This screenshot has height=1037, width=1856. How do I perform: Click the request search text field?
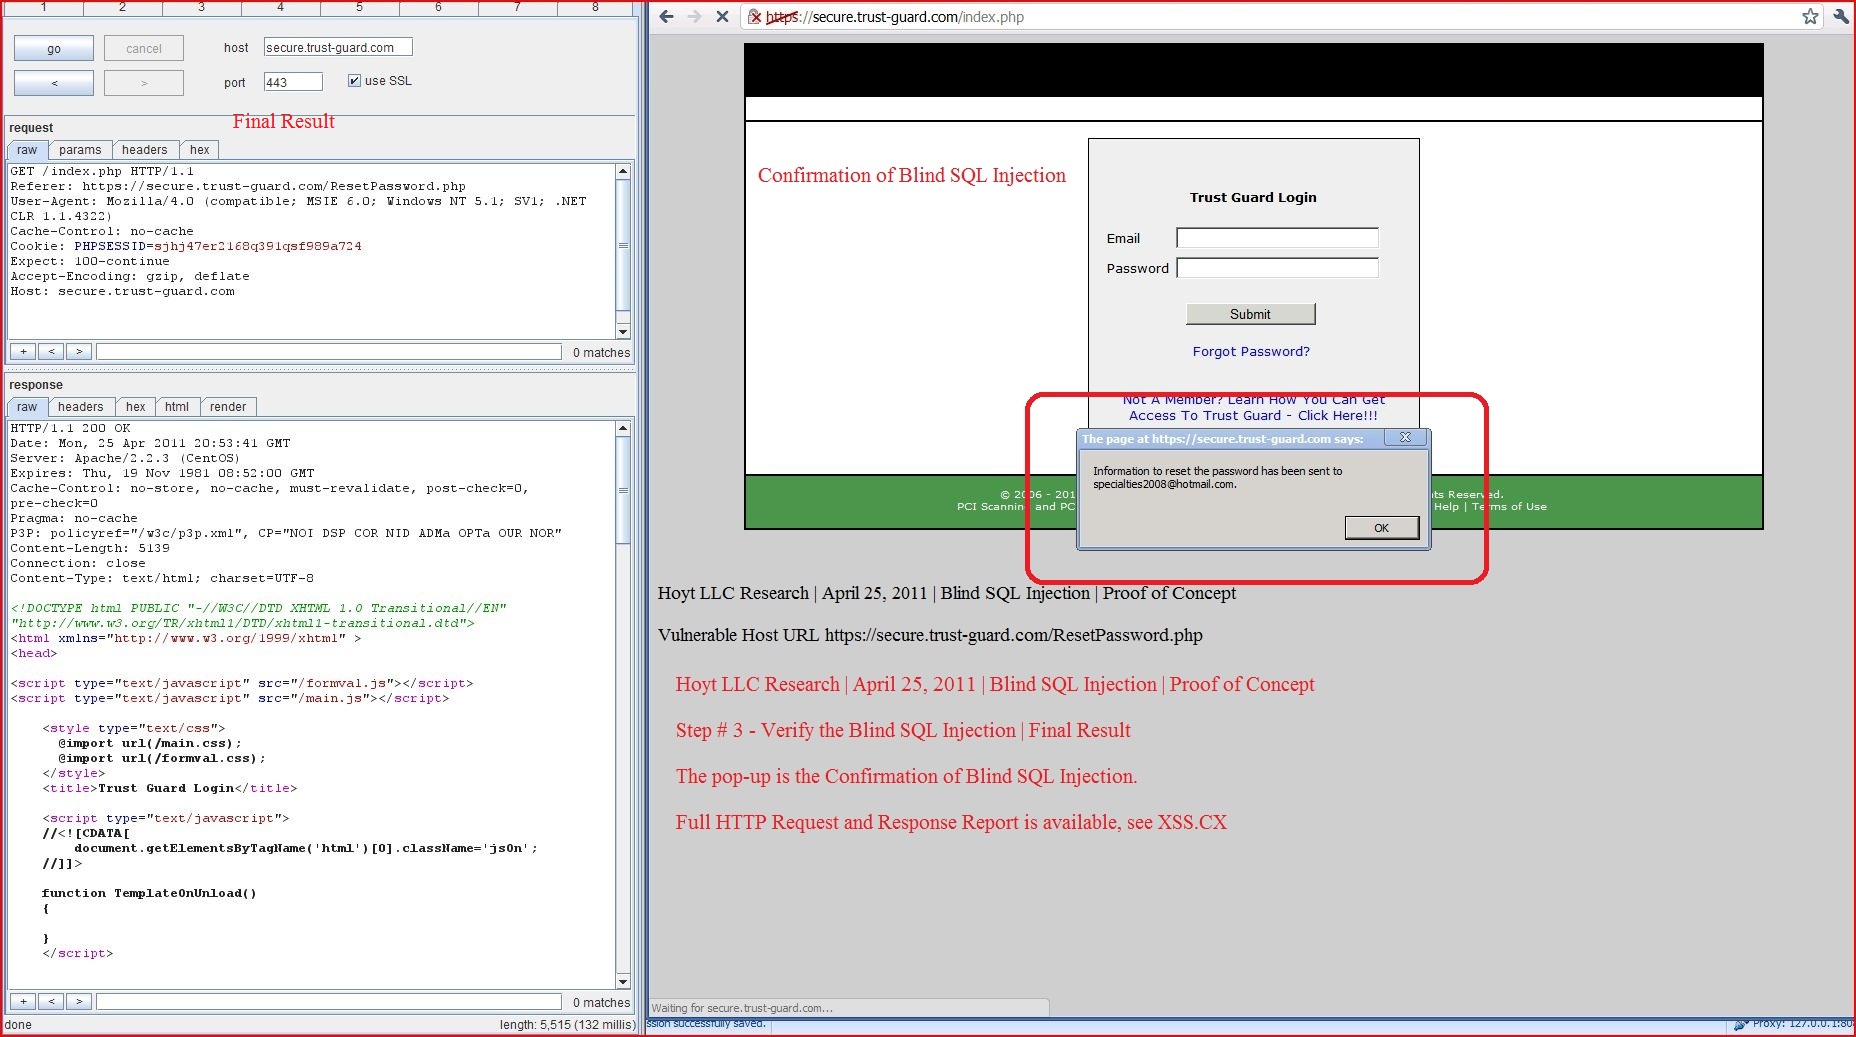tap(329, 352)
